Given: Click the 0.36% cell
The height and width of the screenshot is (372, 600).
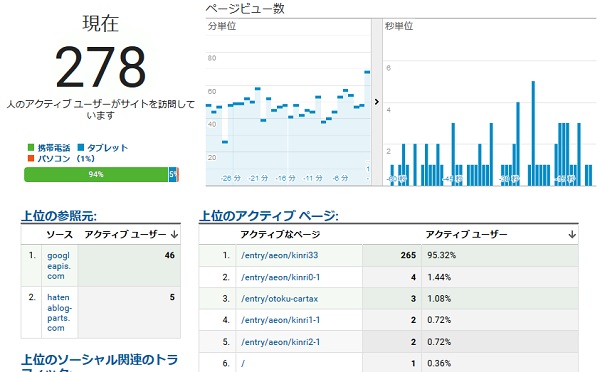Looking at the screenshot, I should click(439, 363).
